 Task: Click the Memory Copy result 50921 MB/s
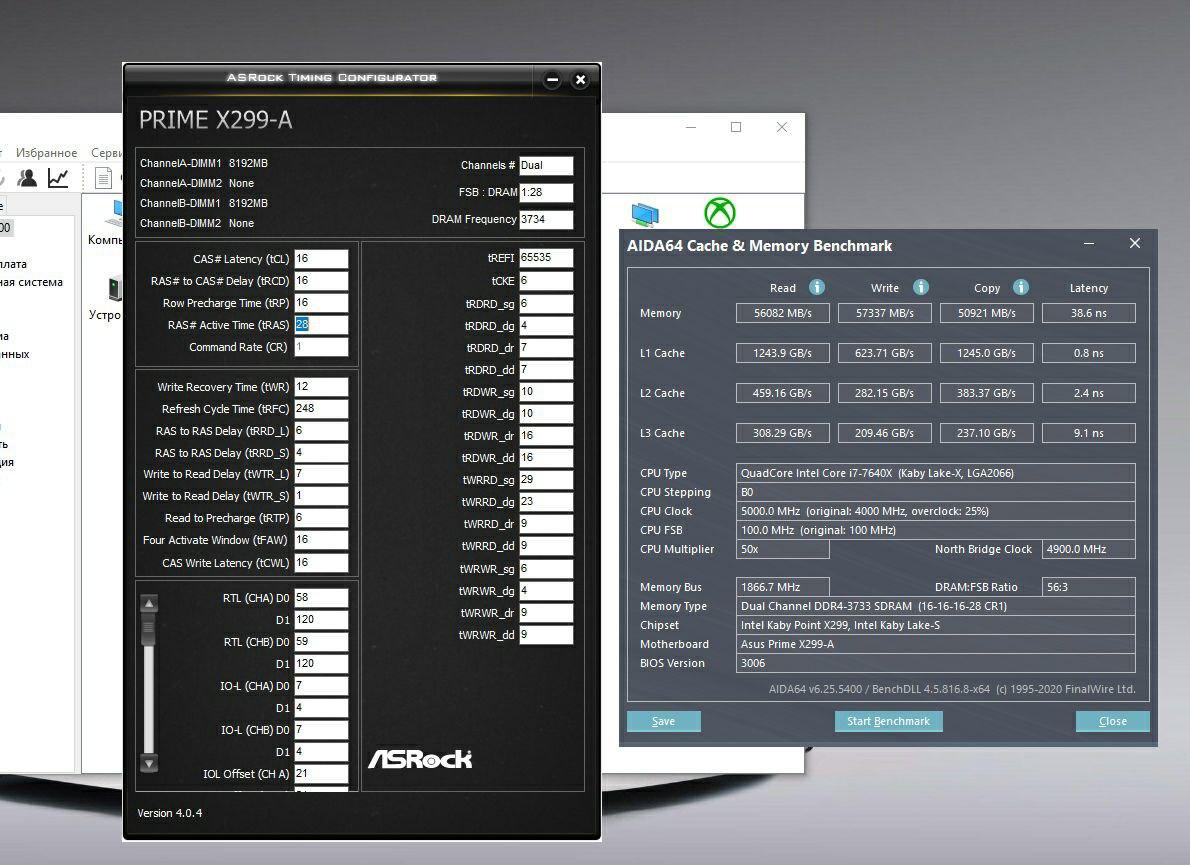tap(987, 313)
